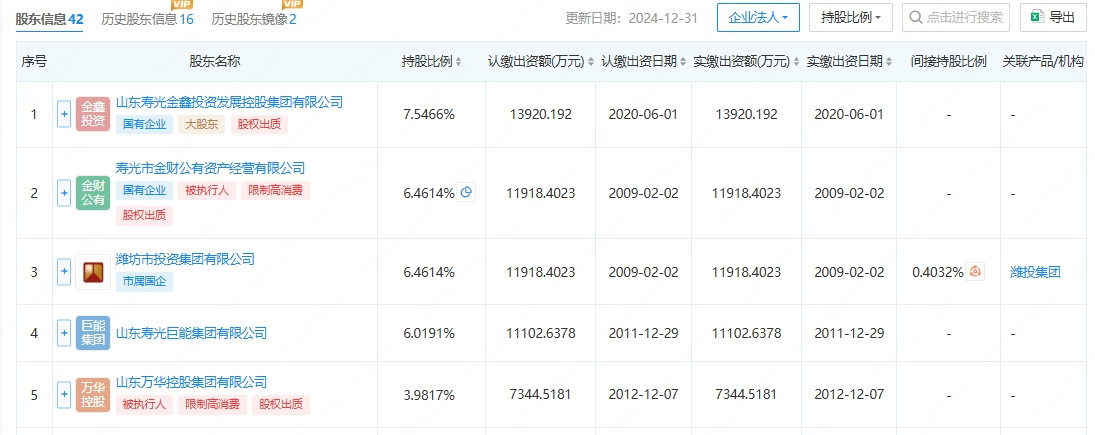Click the 6.0191% shareholding value
1095x435 pixels.
click(x=429, y=333)
